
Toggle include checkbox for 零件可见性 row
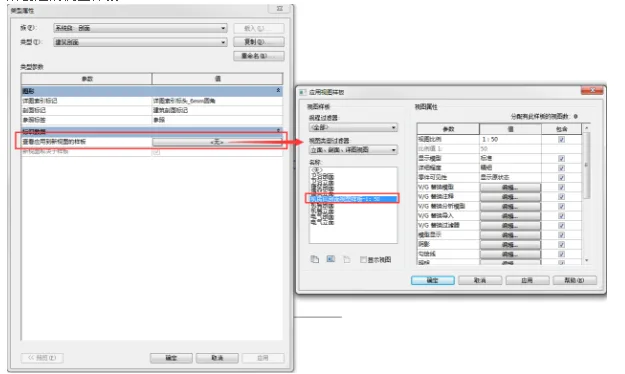pos(562,177)
